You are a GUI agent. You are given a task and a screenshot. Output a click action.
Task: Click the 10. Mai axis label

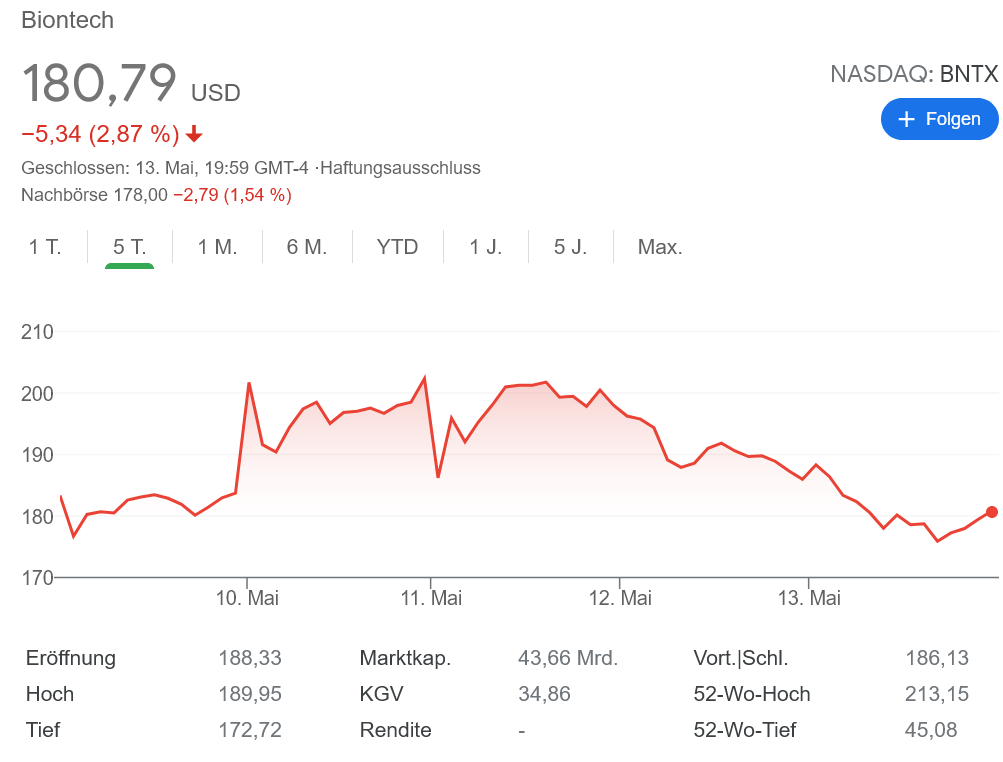click(248, 598)
